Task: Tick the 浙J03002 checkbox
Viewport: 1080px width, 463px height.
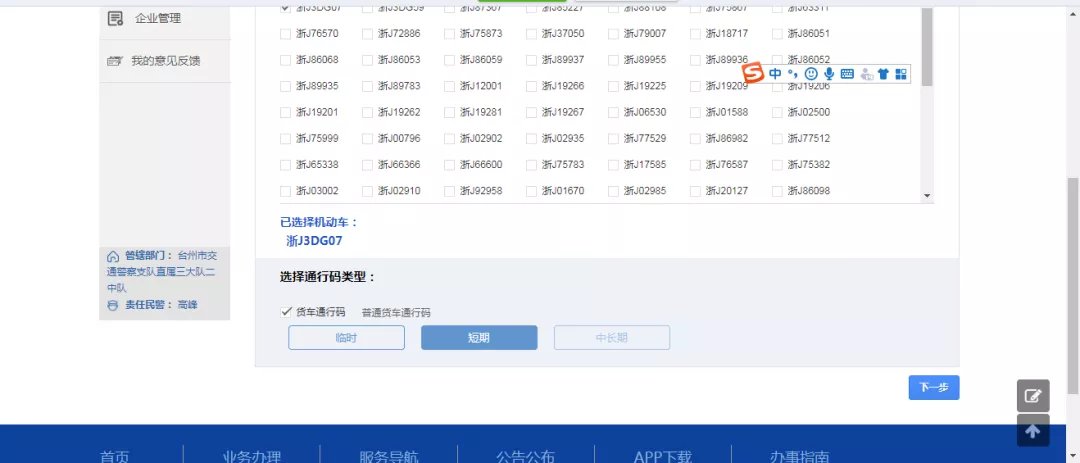Action: [285, 191]
